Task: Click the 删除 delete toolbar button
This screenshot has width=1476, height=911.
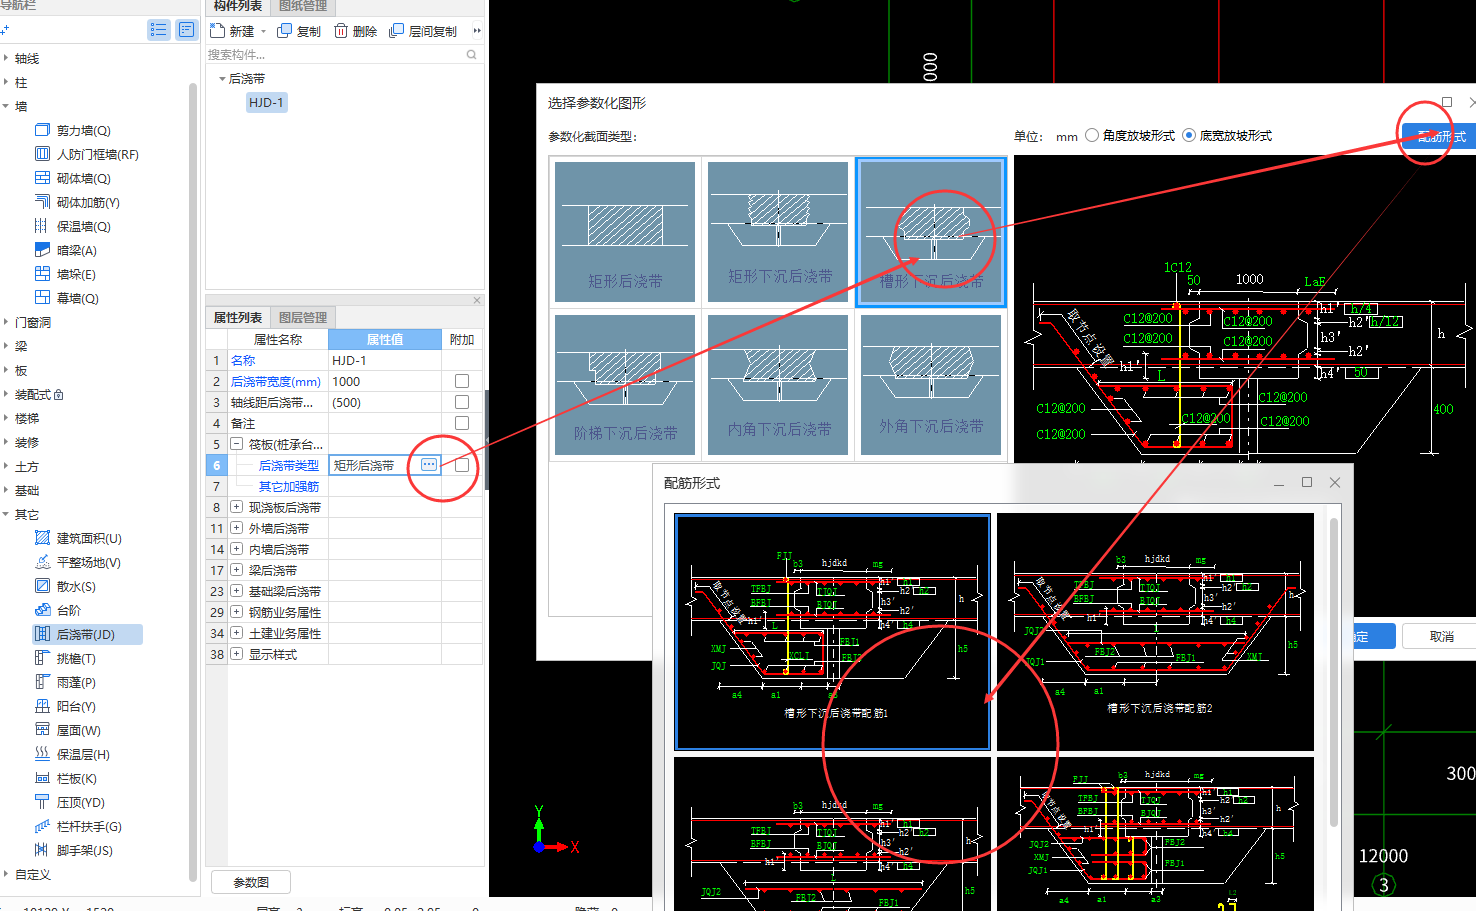Action: coord(355,31)
